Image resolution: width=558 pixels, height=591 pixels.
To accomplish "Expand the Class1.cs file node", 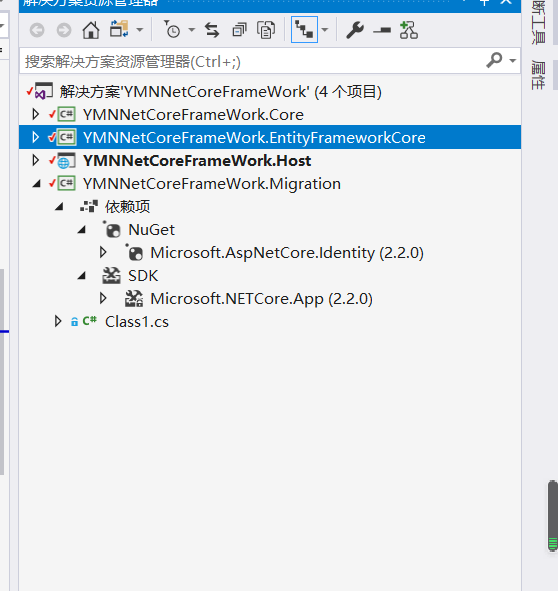I will 58,321.
